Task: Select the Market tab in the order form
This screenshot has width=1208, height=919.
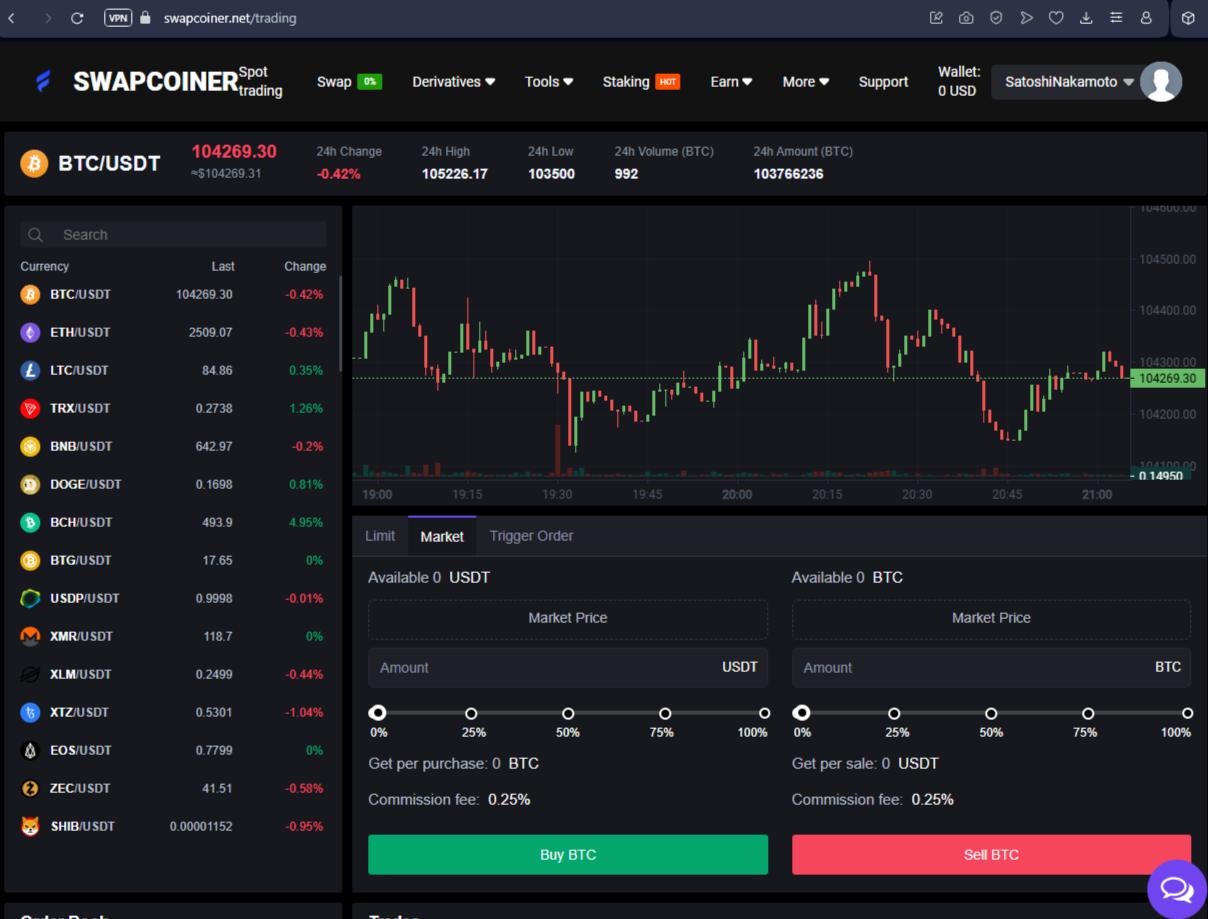Action: [442, 536]
